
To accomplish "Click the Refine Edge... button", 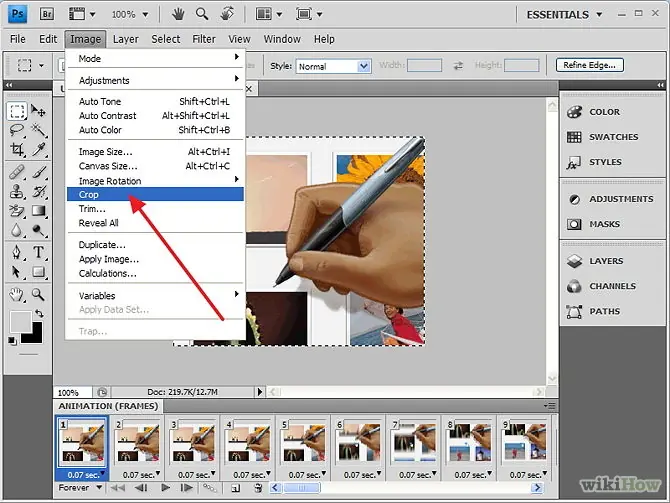I will pos(590,65).
